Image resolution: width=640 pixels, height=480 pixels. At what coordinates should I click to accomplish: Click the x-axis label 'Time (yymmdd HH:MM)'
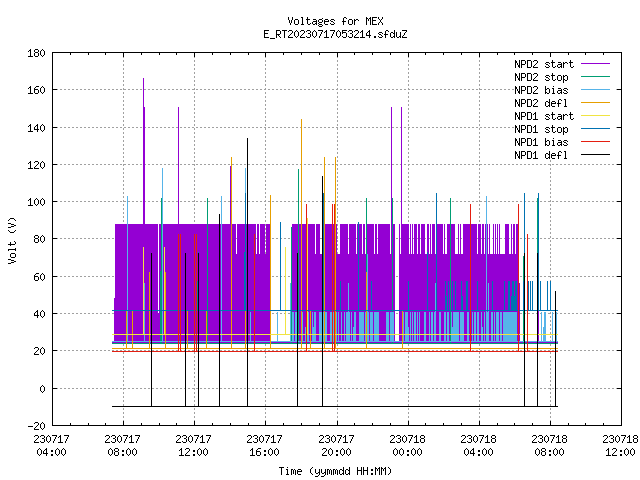coord(335,471)
